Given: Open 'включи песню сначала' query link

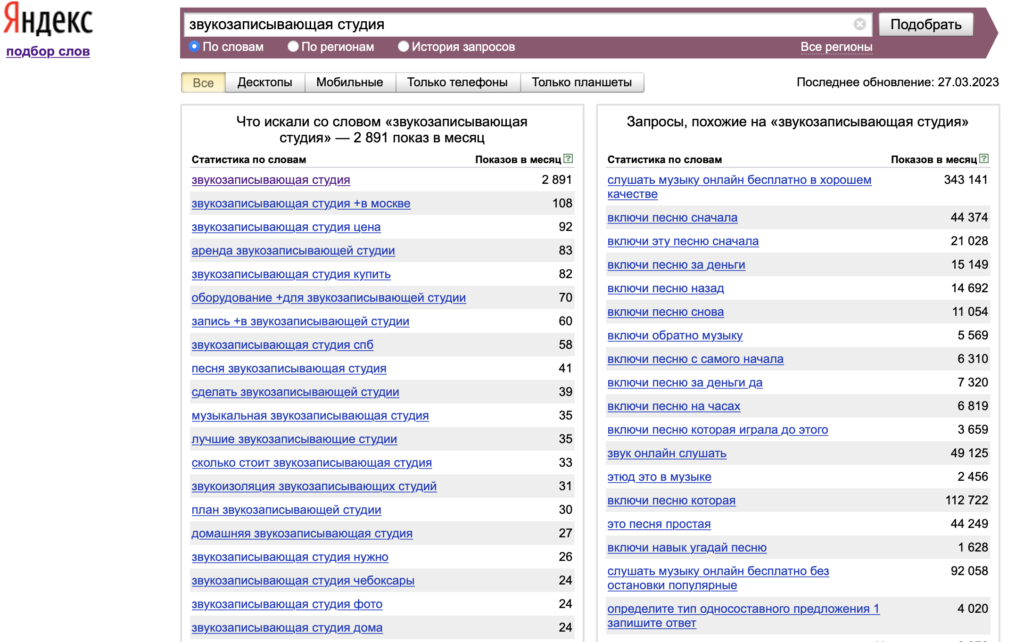Looking at the screenshot, I should pos(672,217).
